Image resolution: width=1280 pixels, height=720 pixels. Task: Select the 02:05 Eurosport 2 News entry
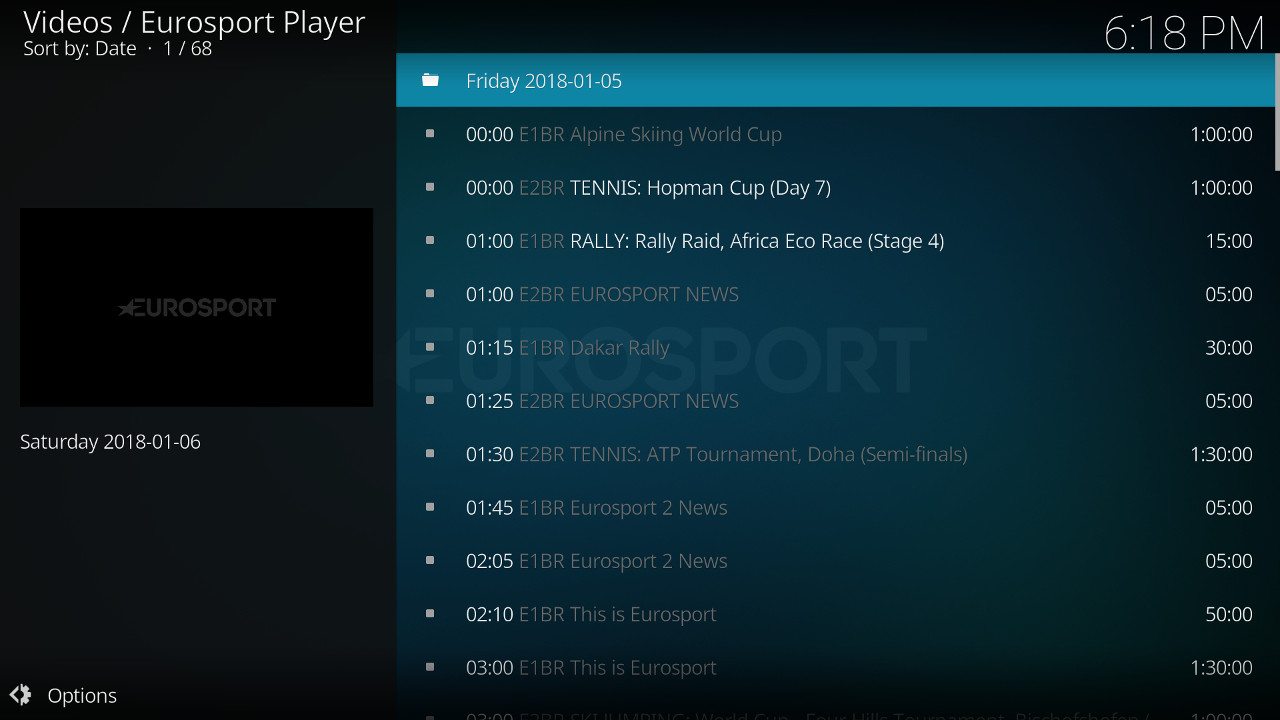click(596, 561)
